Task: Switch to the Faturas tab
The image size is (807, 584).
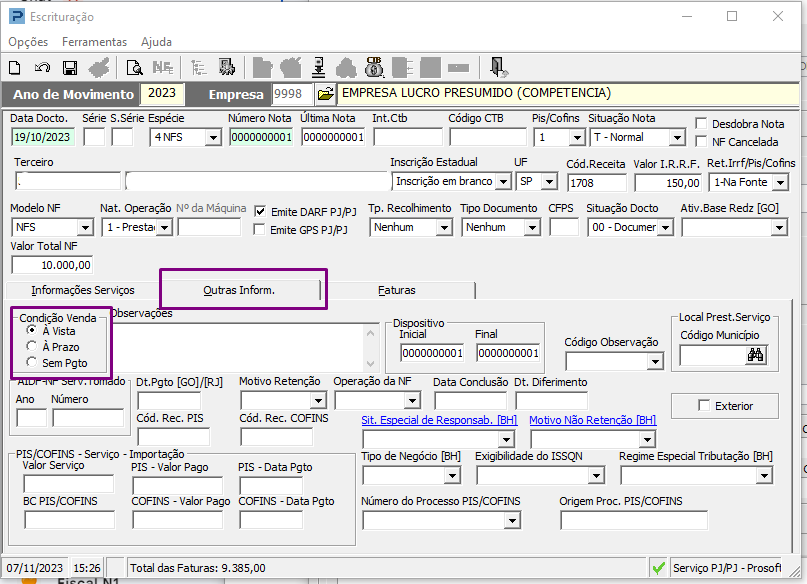Action: coord(397,290)
